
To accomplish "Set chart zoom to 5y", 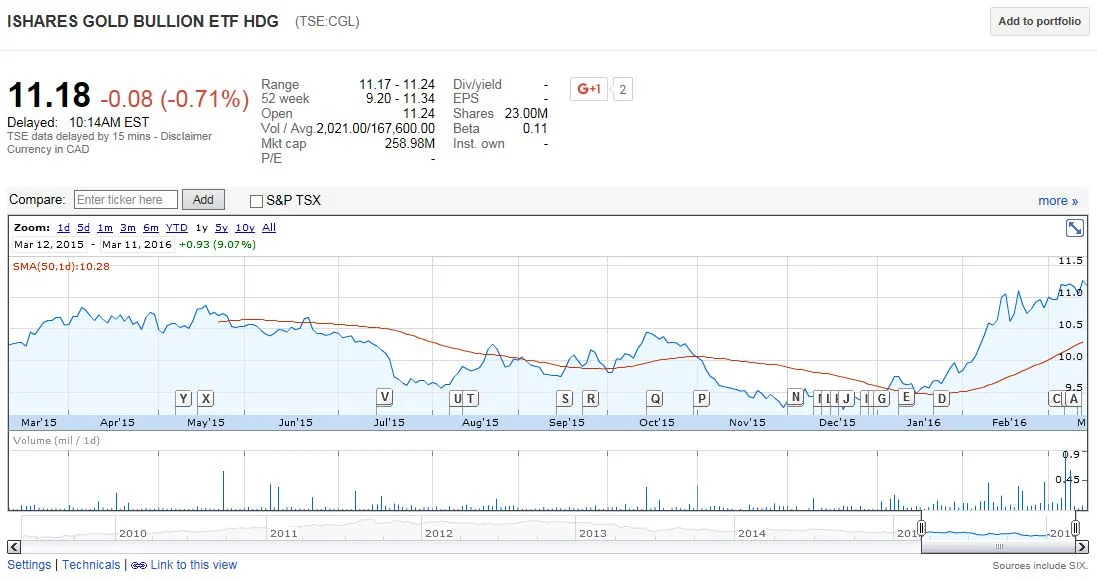I will pos(222,227).
